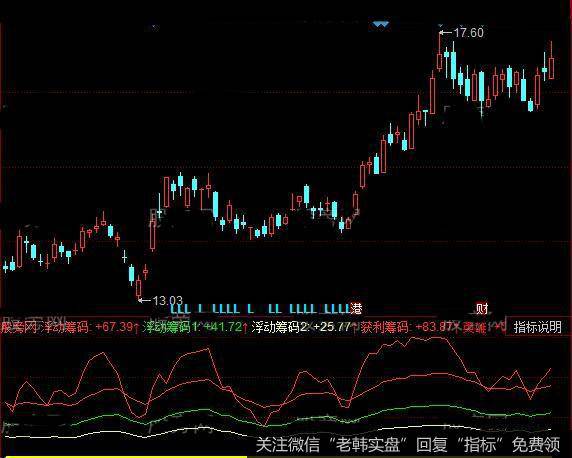Viewport: 572px width, 458px height.
Task: Select the 浮动筹码 +67.39 indicator readout
Action: 90,327
